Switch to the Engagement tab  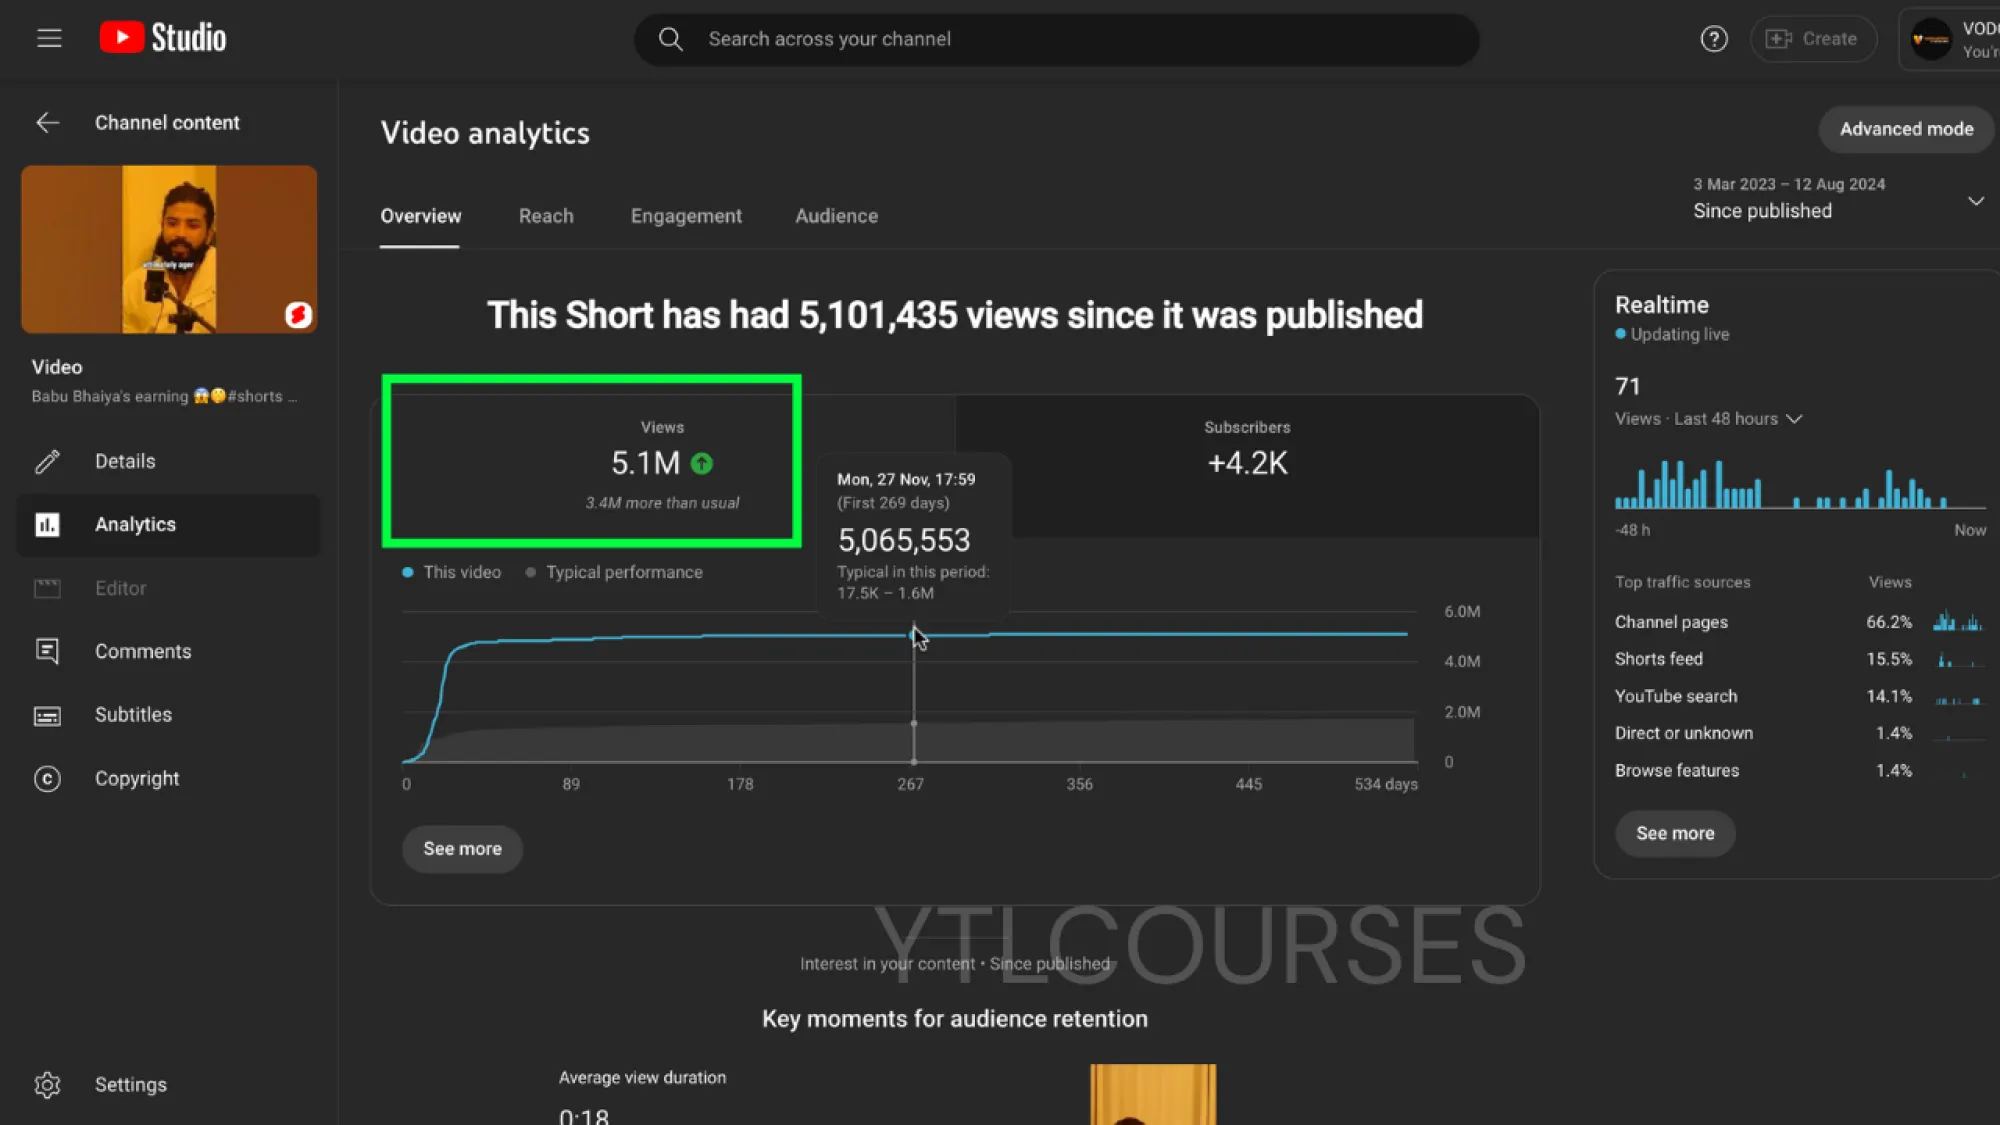(x=686, y=216)
